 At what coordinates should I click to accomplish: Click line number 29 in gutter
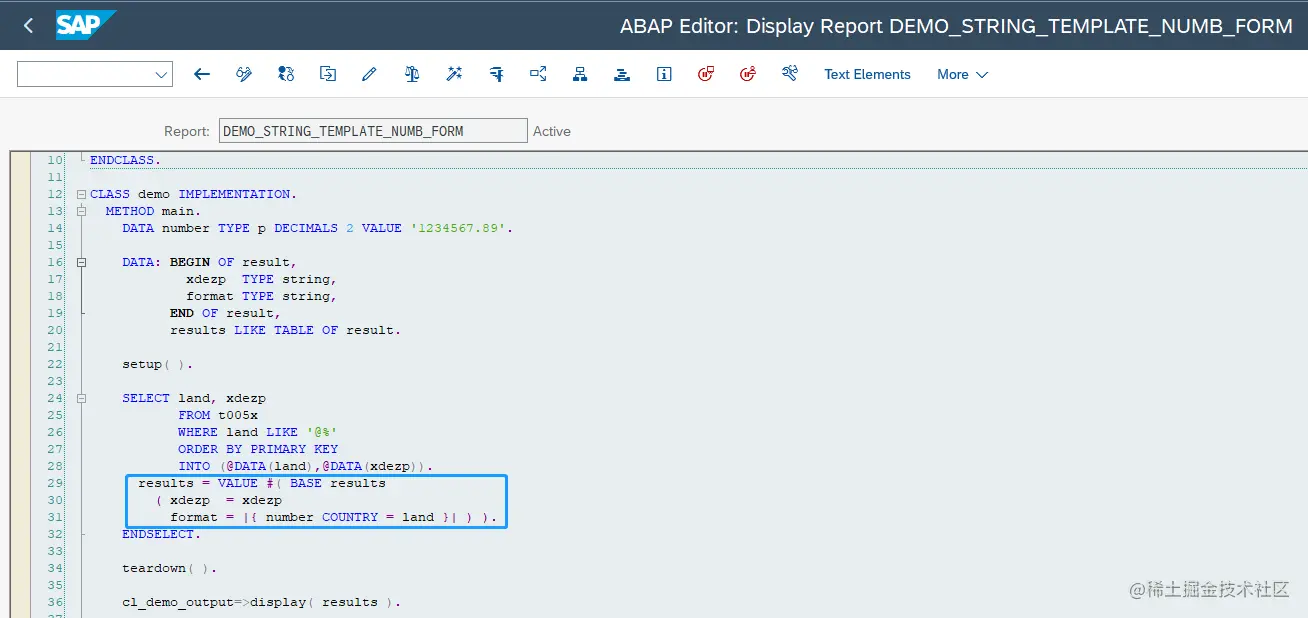click(x=54, y=483)
